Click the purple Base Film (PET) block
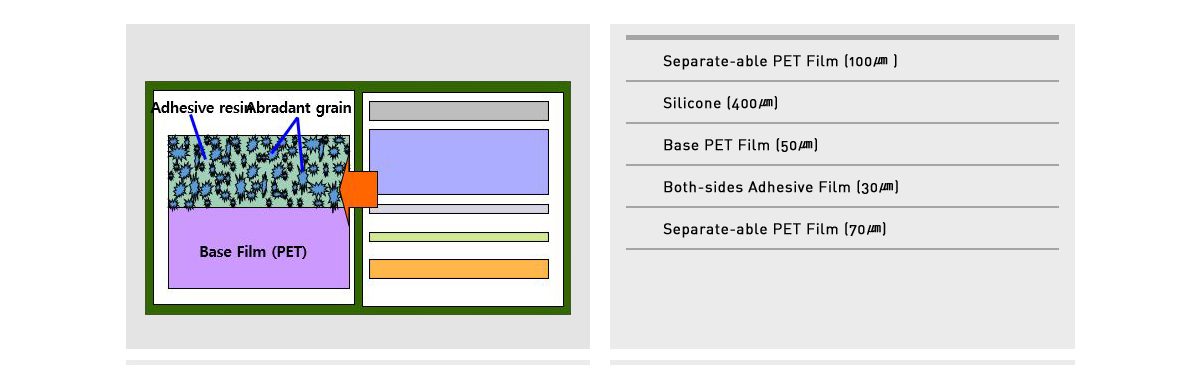 point(259,248)
